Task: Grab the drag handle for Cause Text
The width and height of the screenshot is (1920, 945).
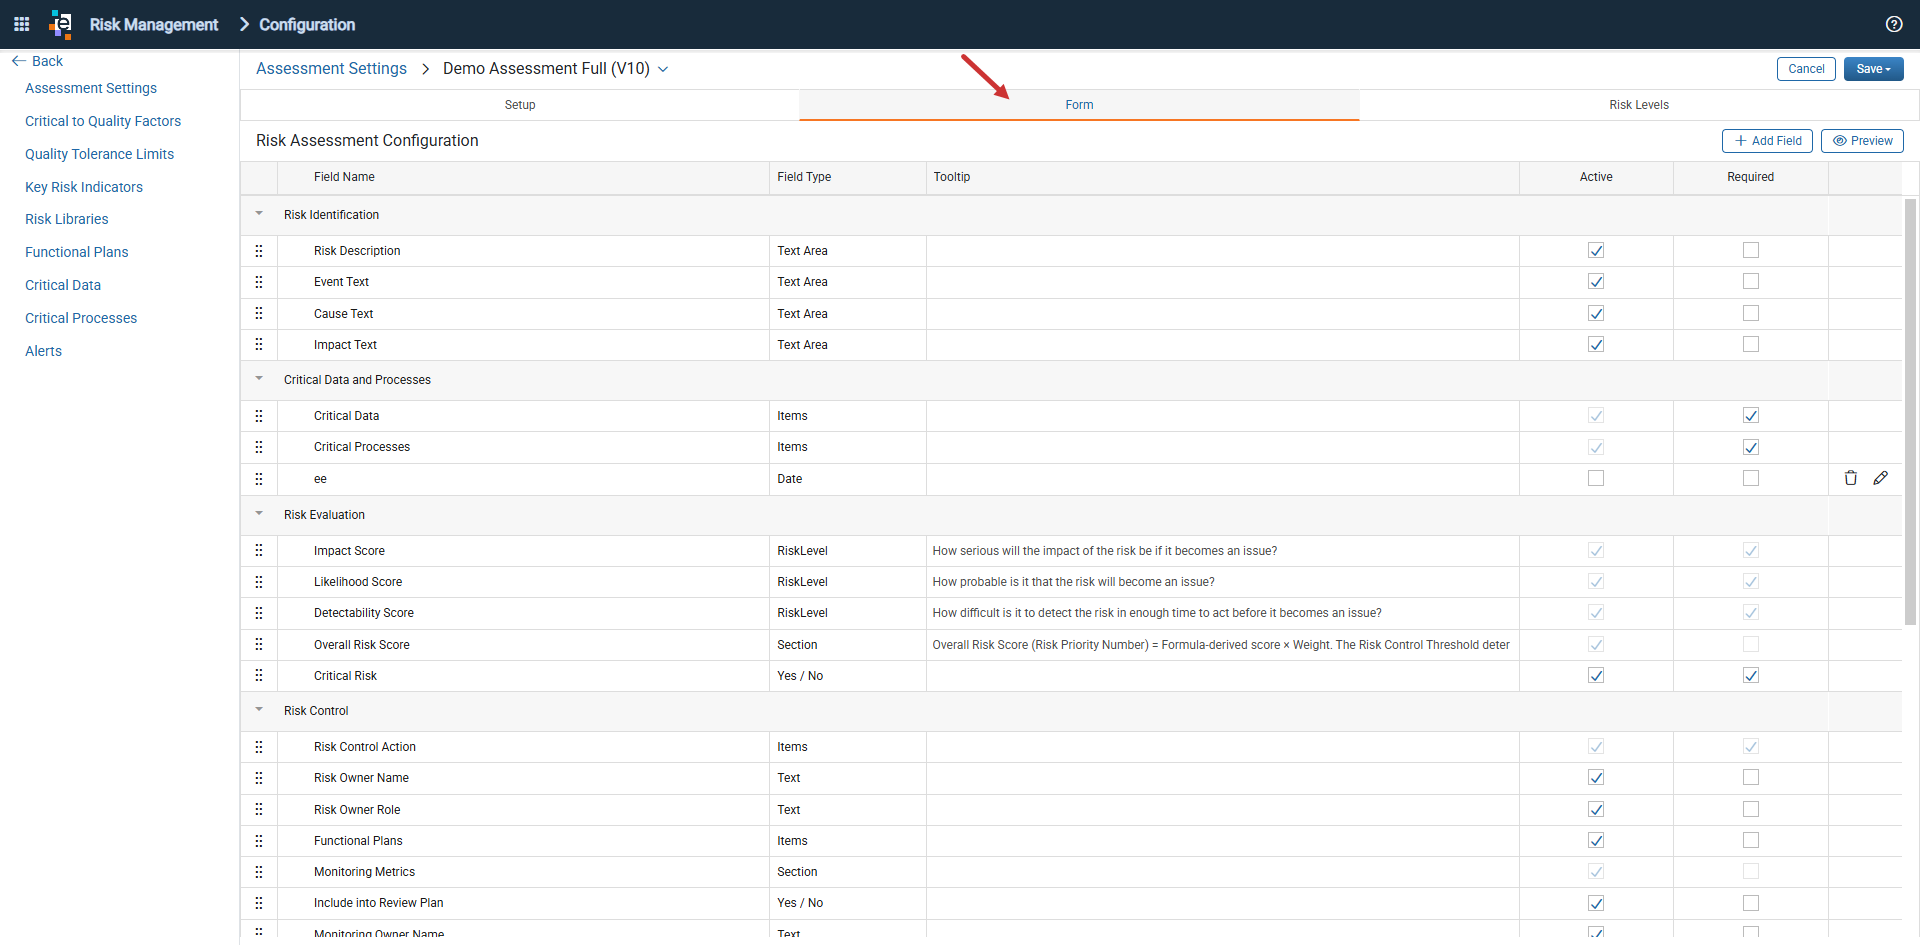Action: (259, 314)
